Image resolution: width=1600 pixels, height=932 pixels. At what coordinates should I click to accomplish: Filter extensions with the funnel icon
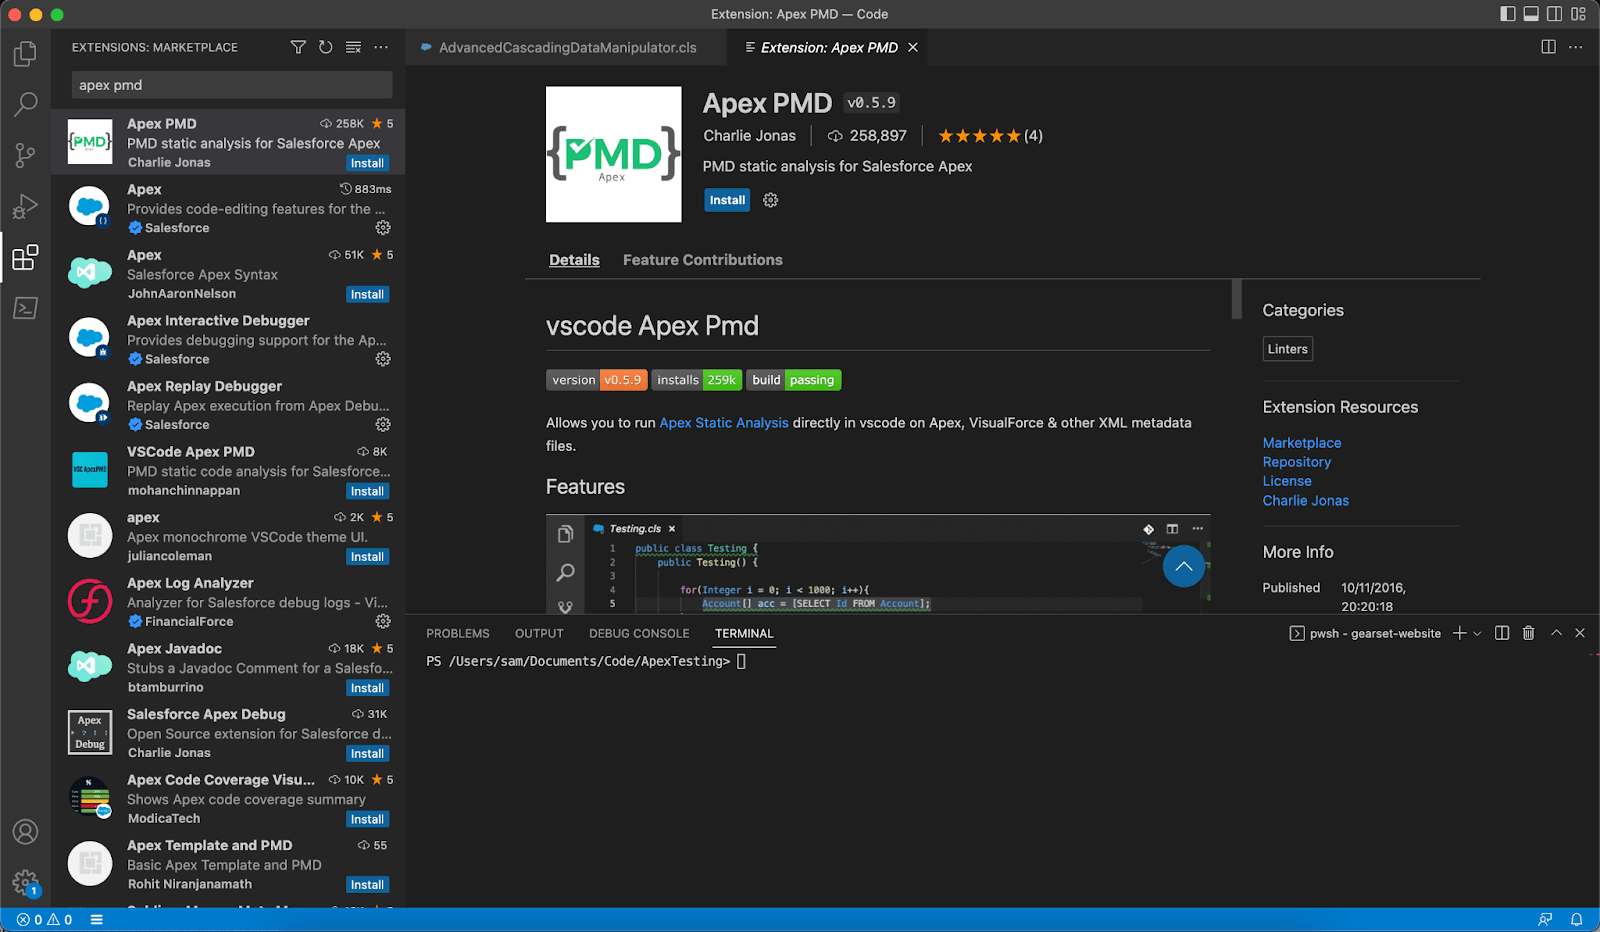coord(298,47)
